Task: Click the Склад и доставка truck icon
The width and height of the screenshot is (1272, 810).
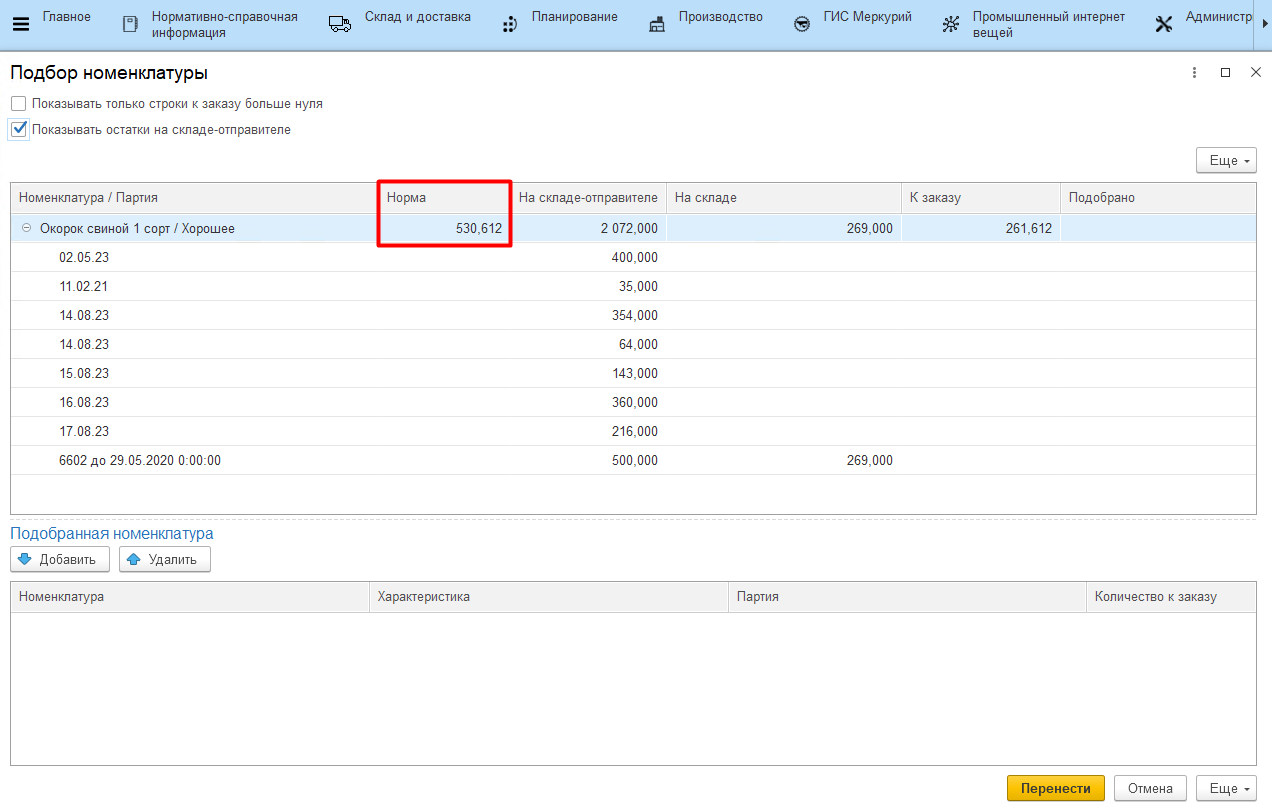Action: 340,25
